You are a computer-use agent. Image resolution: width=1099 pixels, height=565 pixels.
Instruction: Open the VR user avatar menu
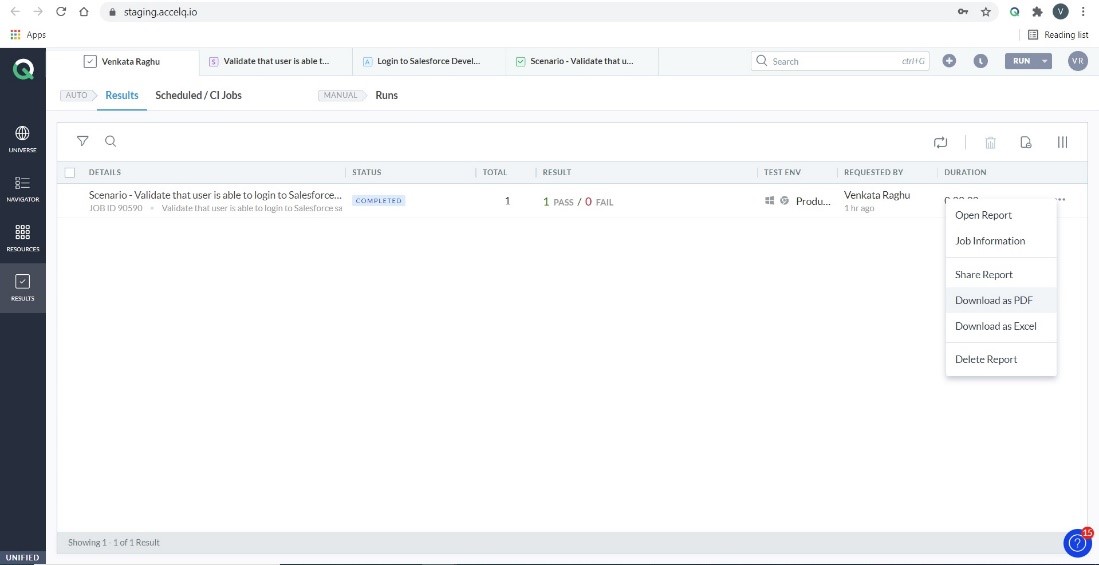(1077, 61)
